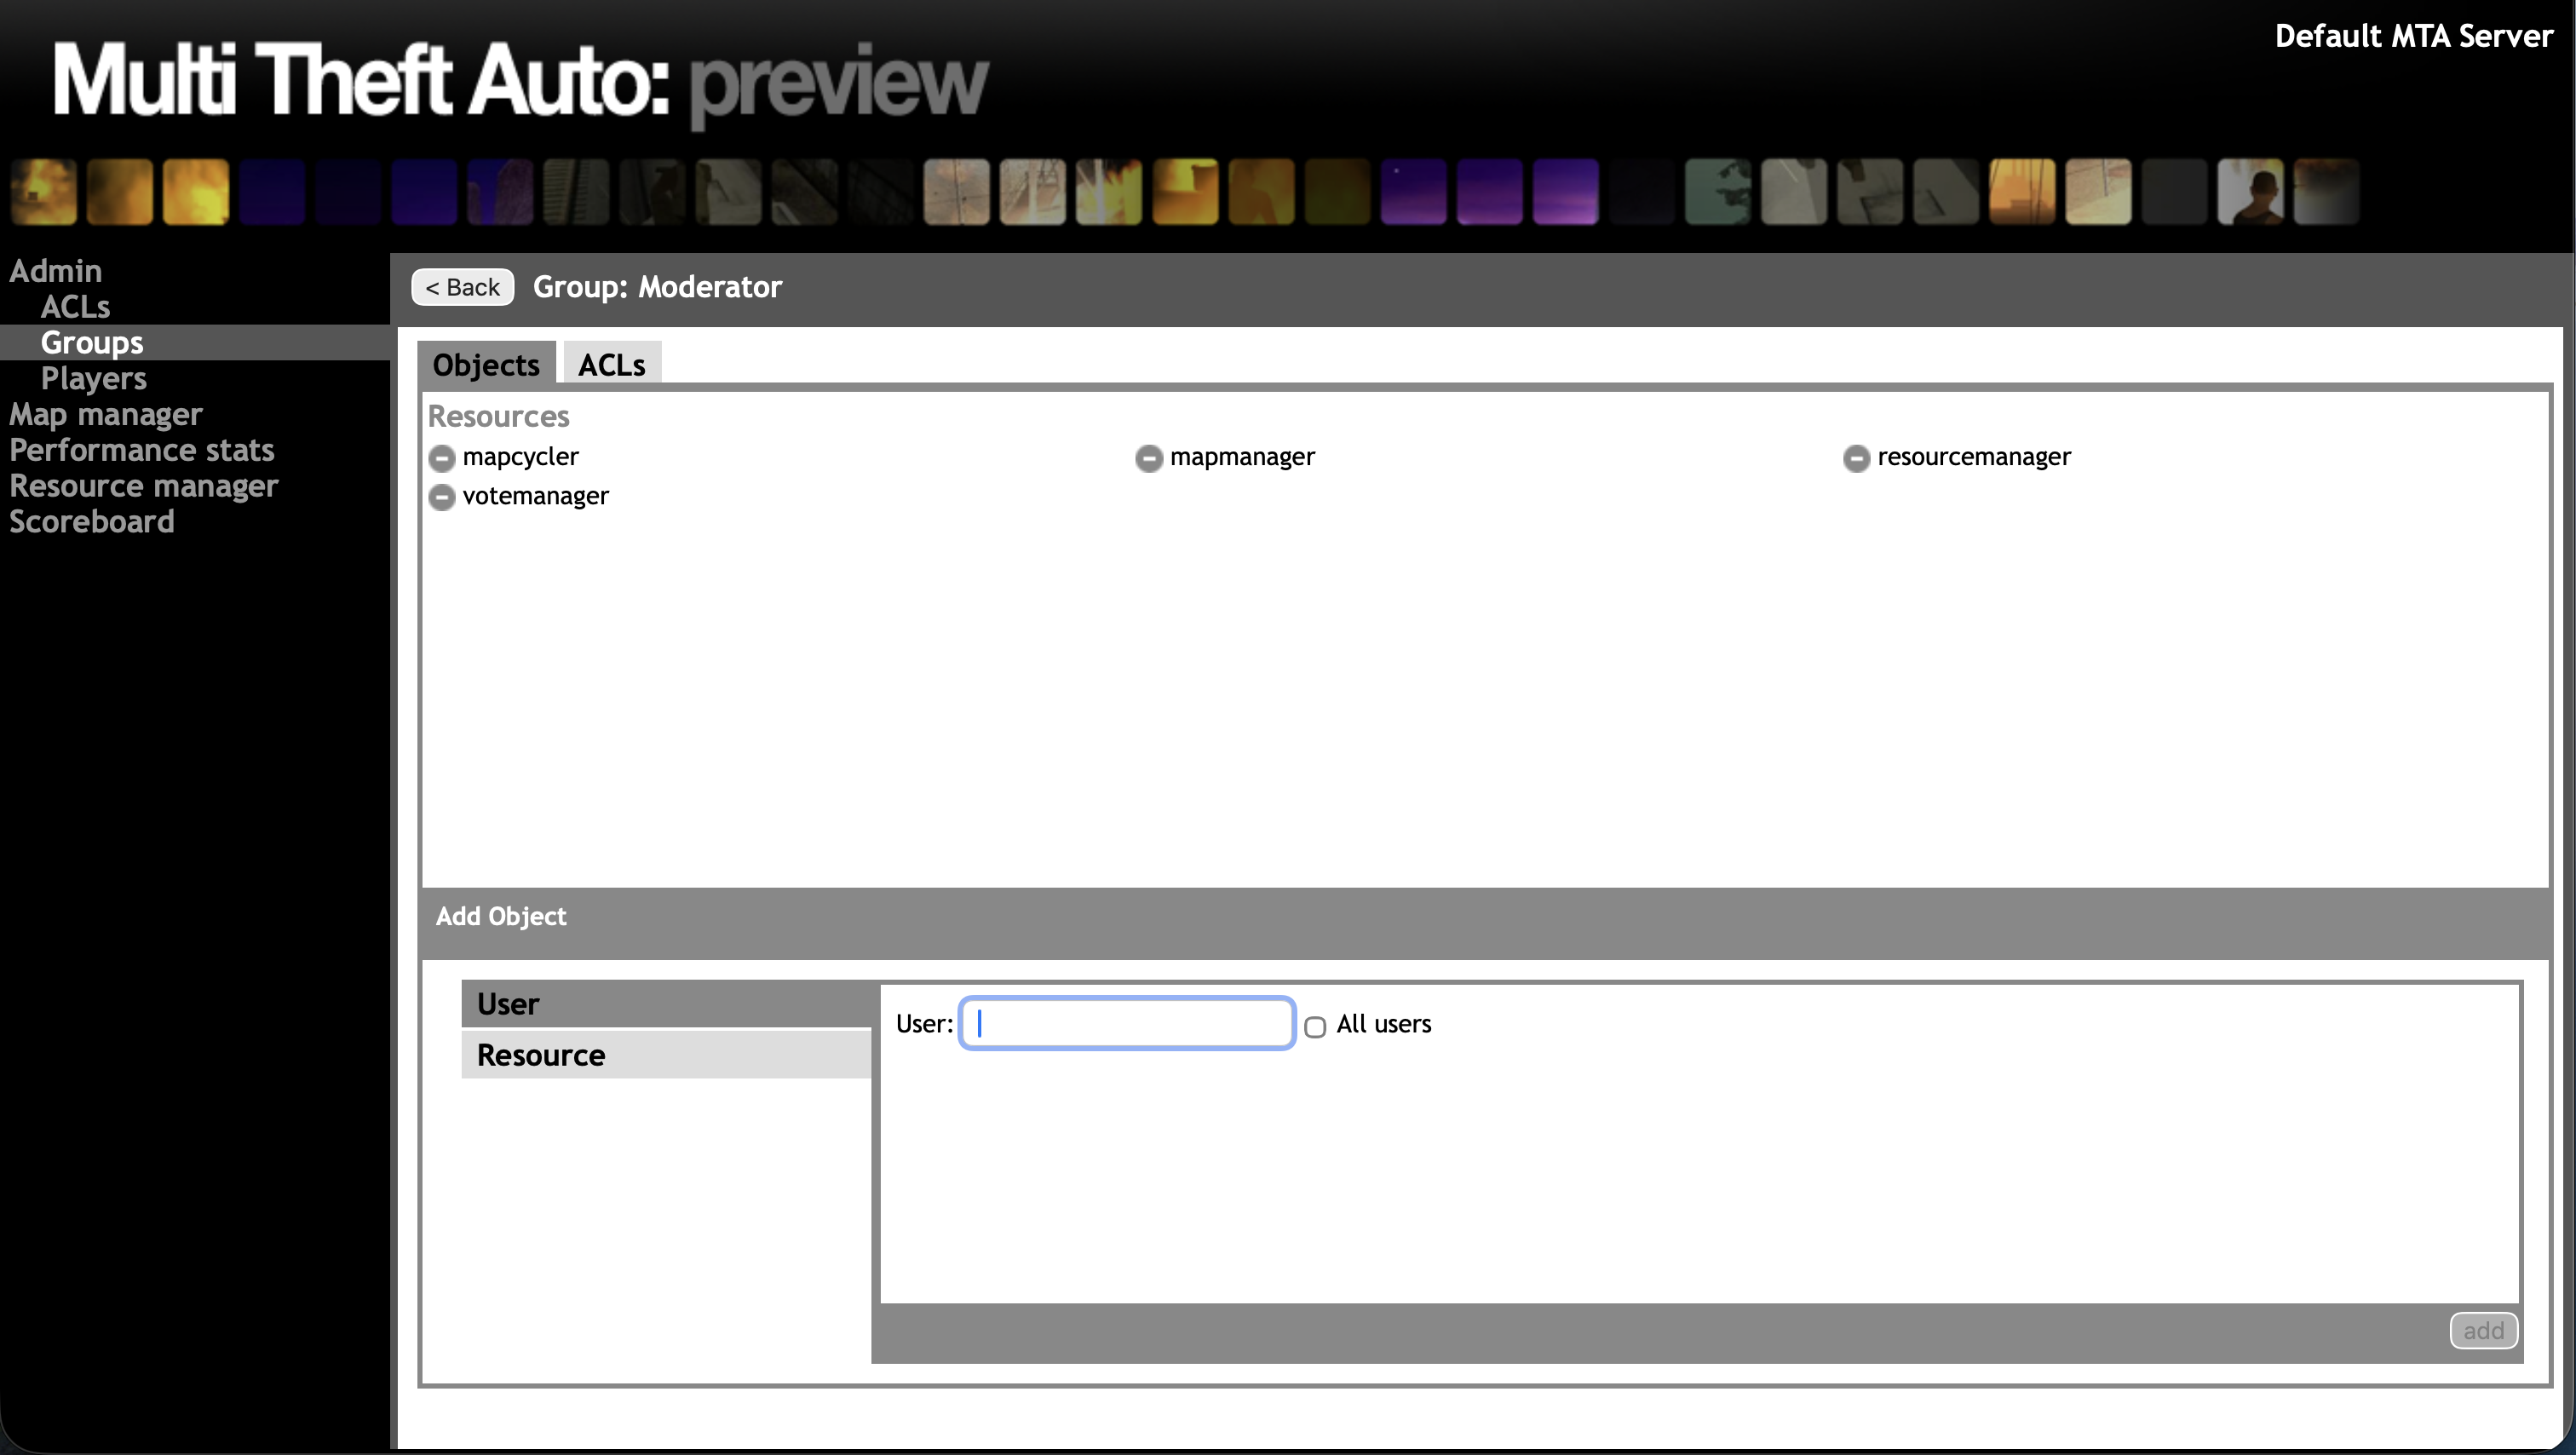Image resolution: width=2576 pixels, height=1455 pixels.
Task: Switch to the ACLs tab
Action: tap(611, 365)
